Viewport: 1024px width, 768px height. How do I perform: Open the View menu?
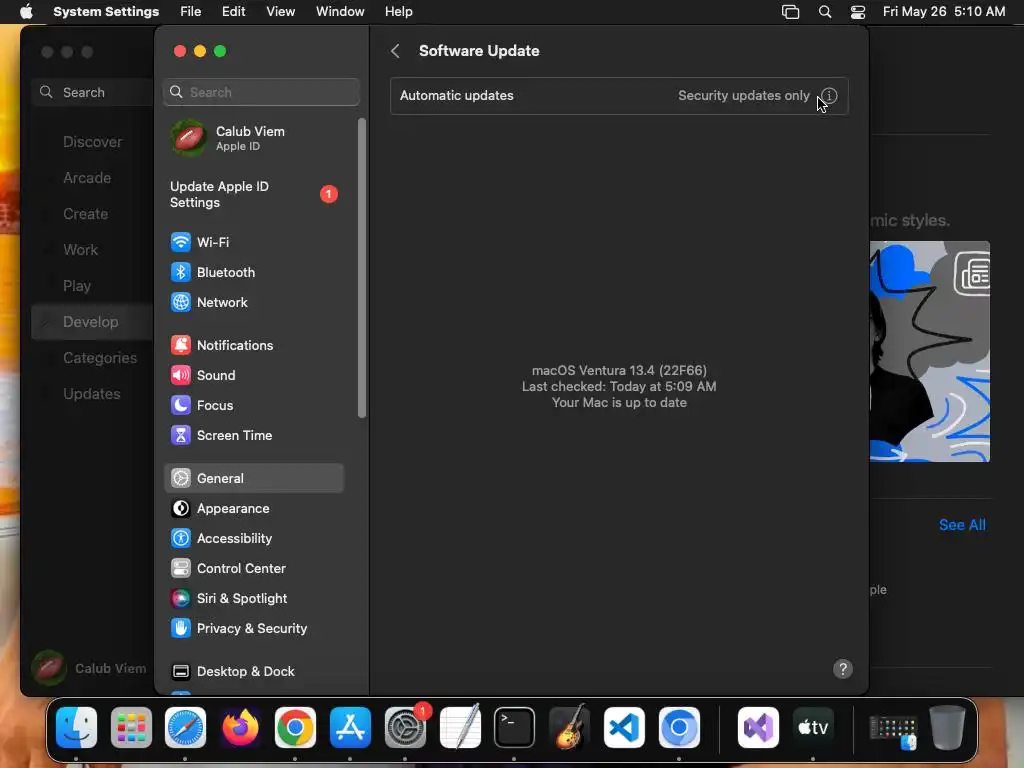tap(281, 12)
